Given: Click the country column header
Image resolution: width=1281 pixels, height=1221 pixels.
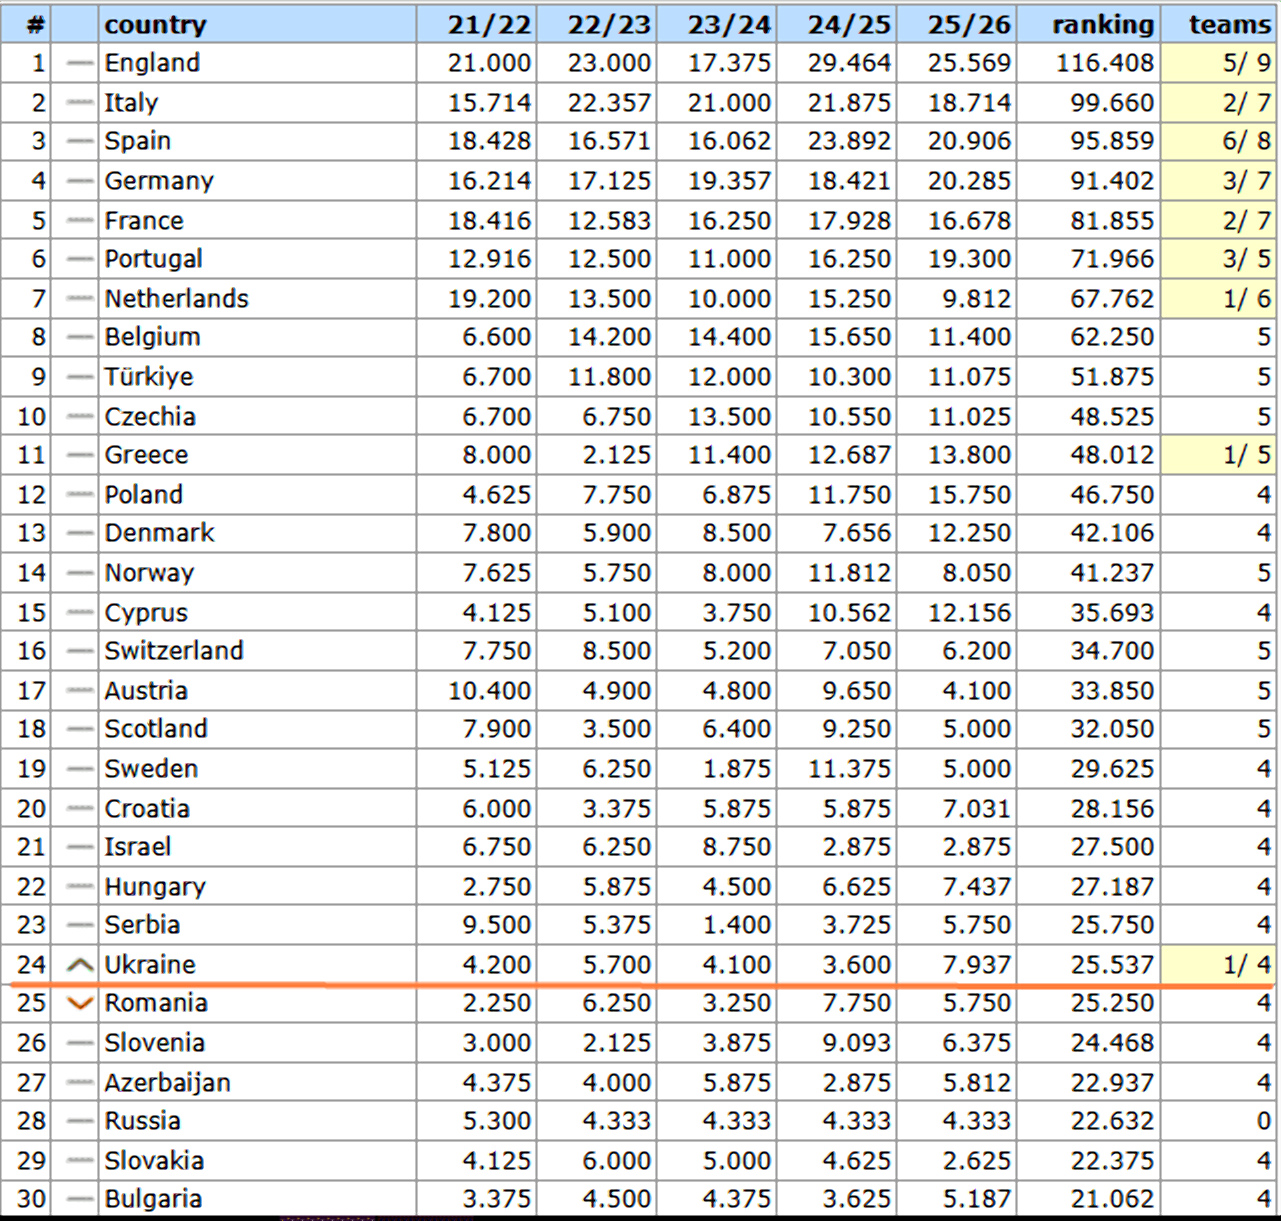Looking at the screenshot, I should [155, 24].
